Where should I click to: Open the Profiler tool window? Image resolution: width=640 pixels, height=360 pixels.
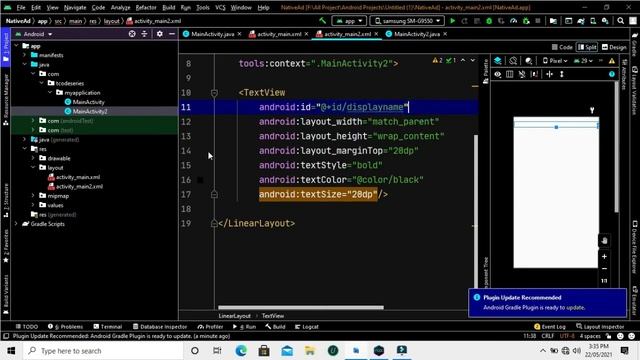(x=210, y=327)
